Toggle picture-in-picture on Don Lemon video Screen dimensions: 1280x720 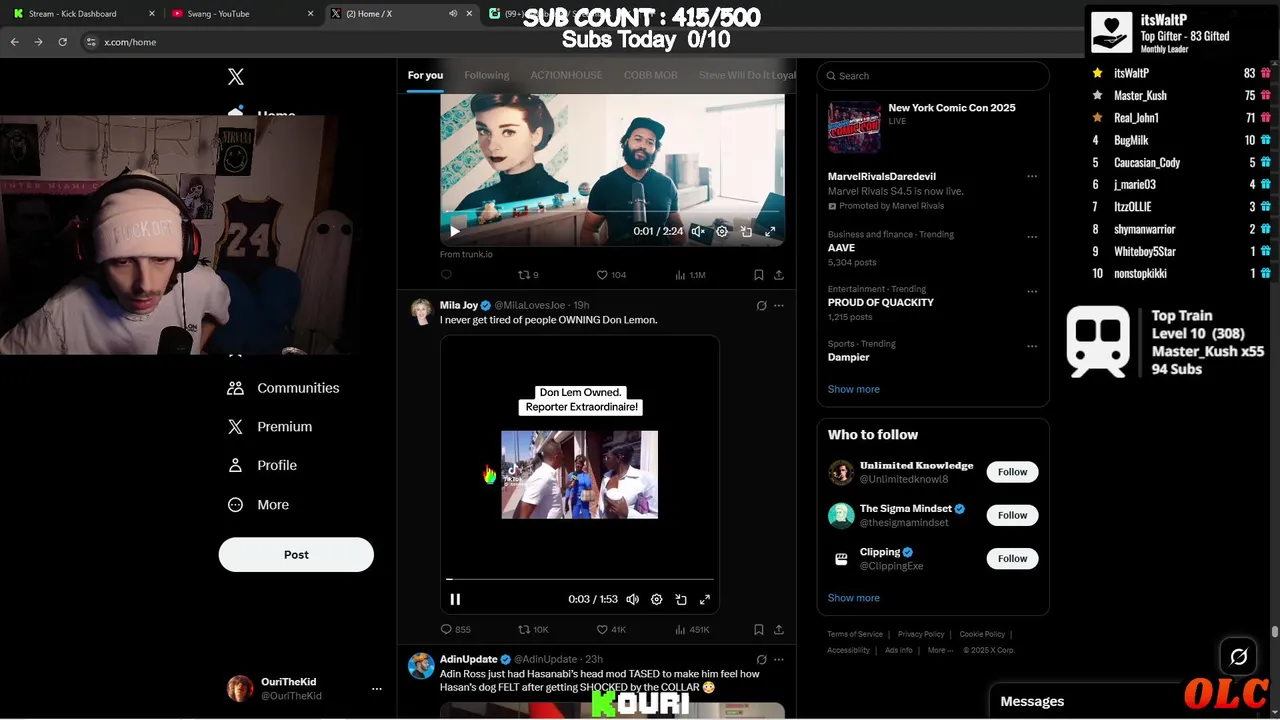(681, 599)
